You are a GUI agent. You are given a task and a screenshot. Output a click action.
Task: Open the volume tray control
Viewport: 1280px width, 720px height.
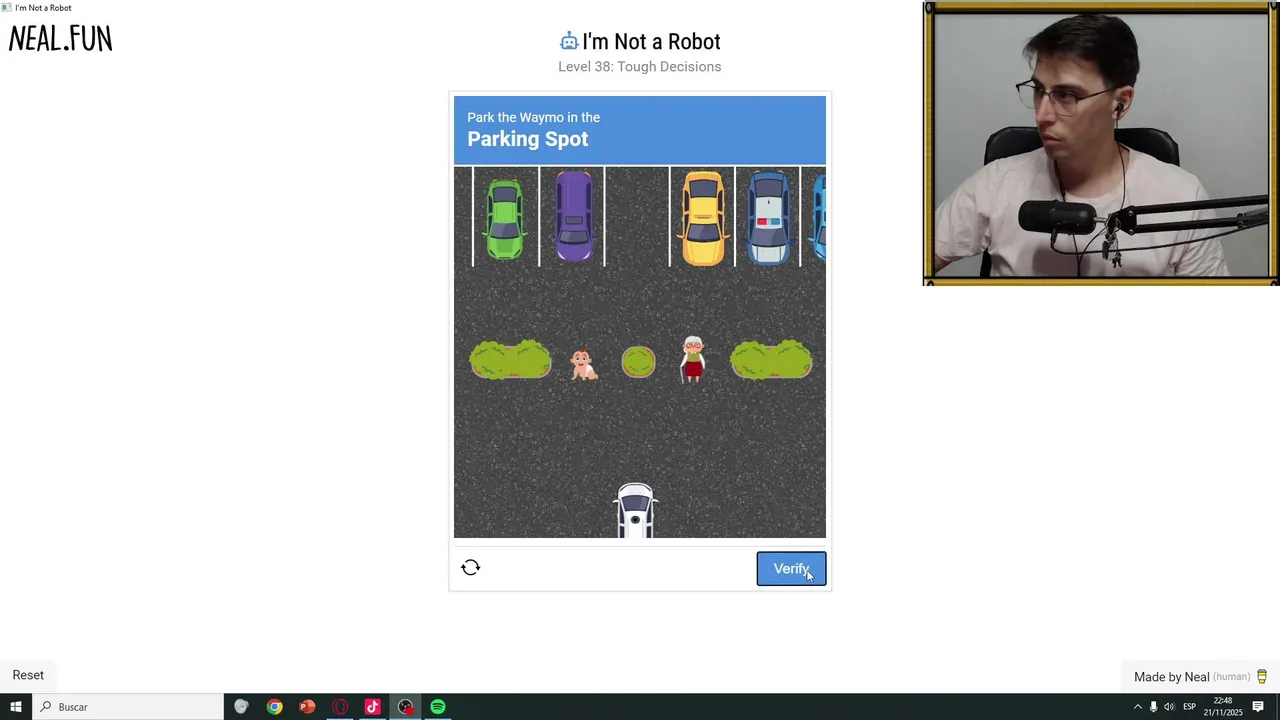pos(1169,707)
